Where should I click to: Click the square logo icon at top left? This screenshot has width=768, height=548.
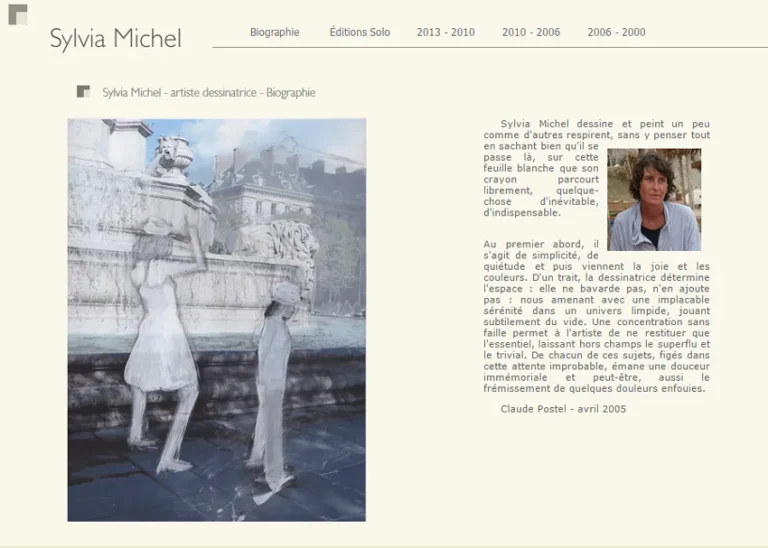coord(18,15)
